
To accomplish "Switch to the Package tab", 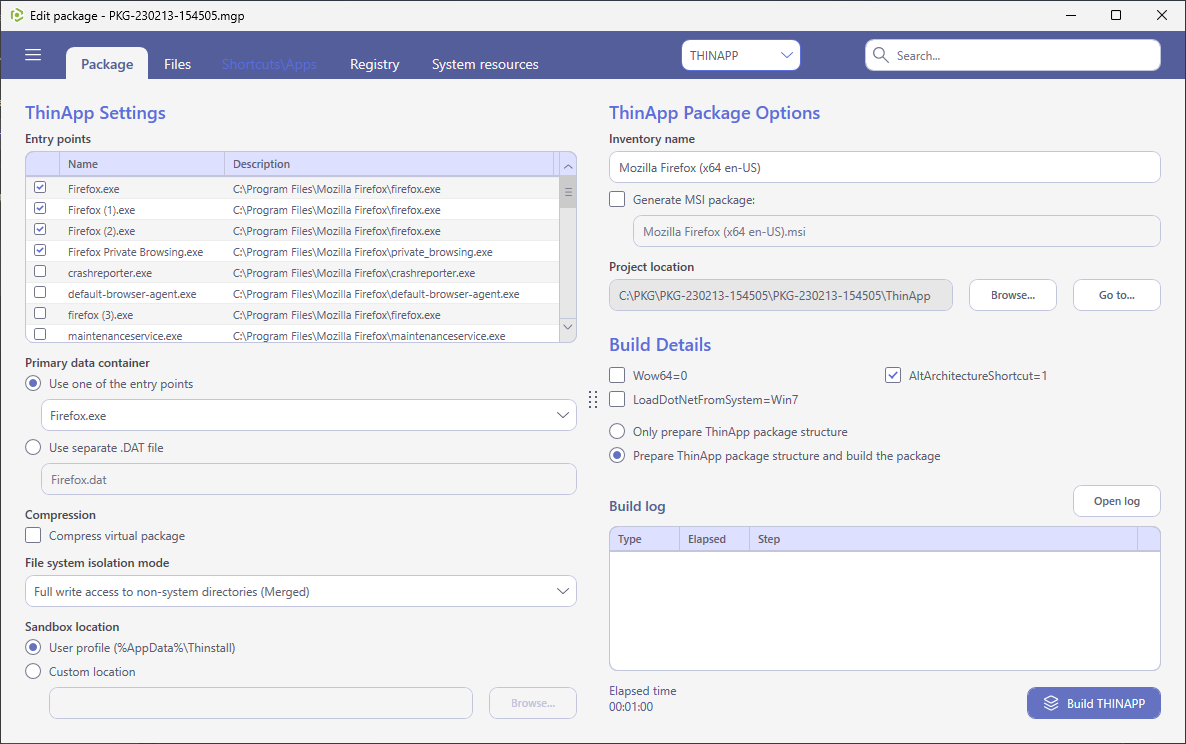I will (107, 64).
